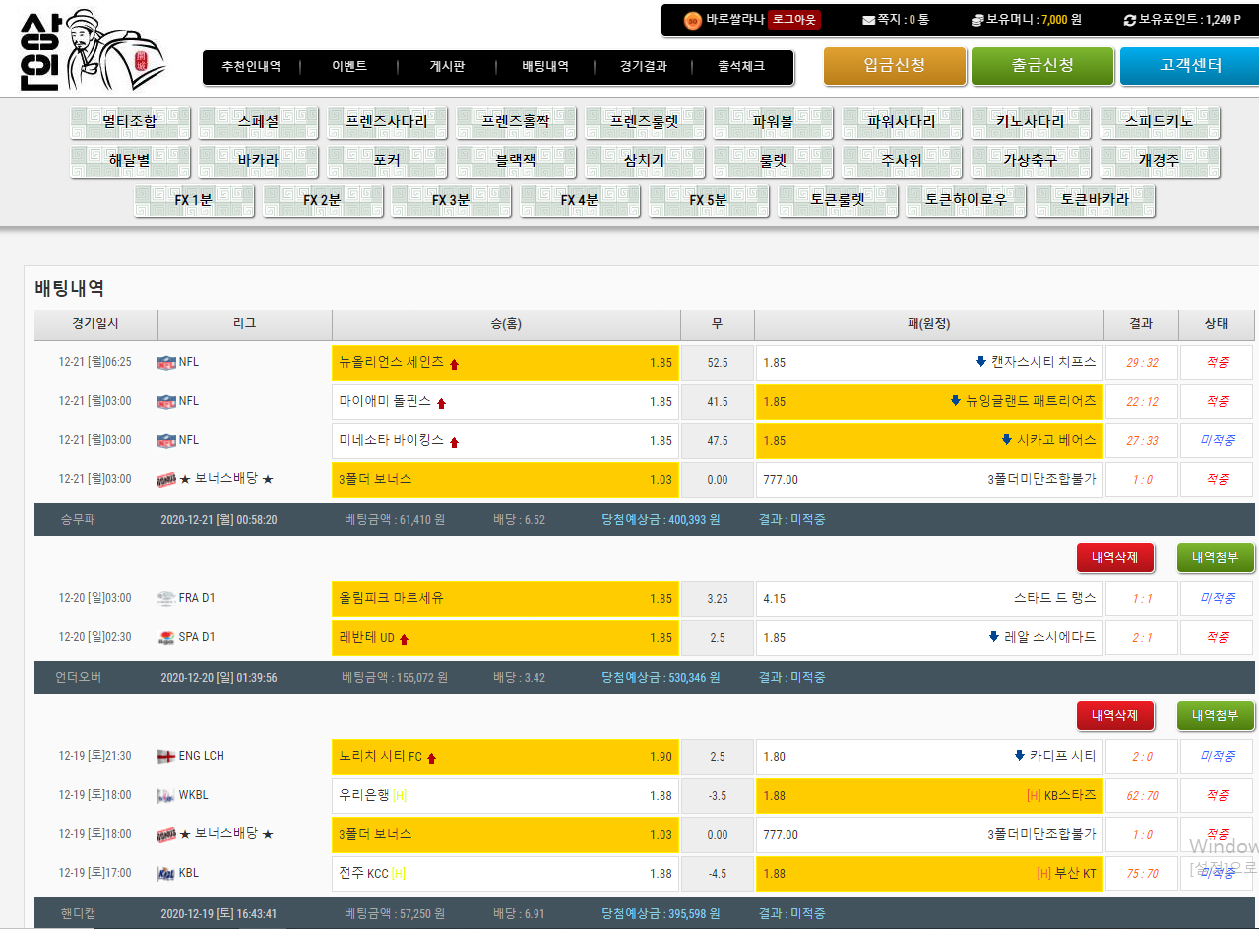Go to the 경기결과 menu item
Image resolution: width=1259 pixels, height=929 pixels.
643,67
